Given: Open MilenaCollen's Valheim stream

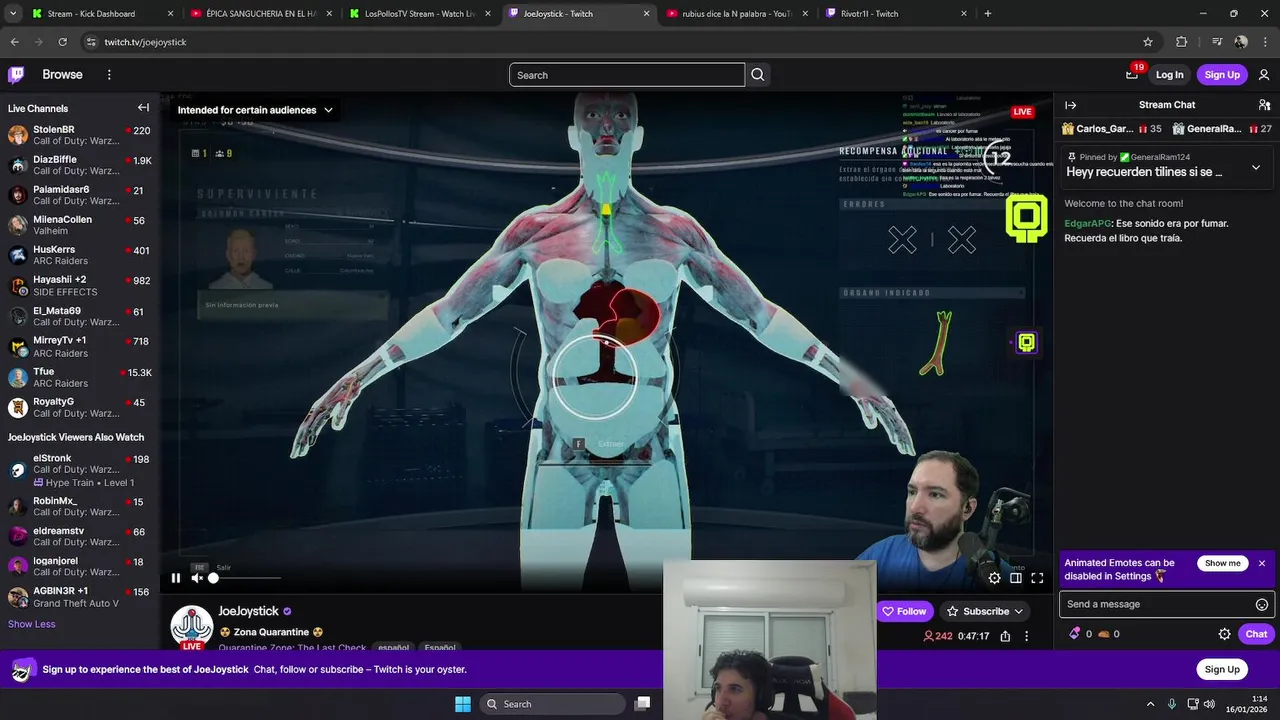Looking at the screenshot, I should pos(78,226).
